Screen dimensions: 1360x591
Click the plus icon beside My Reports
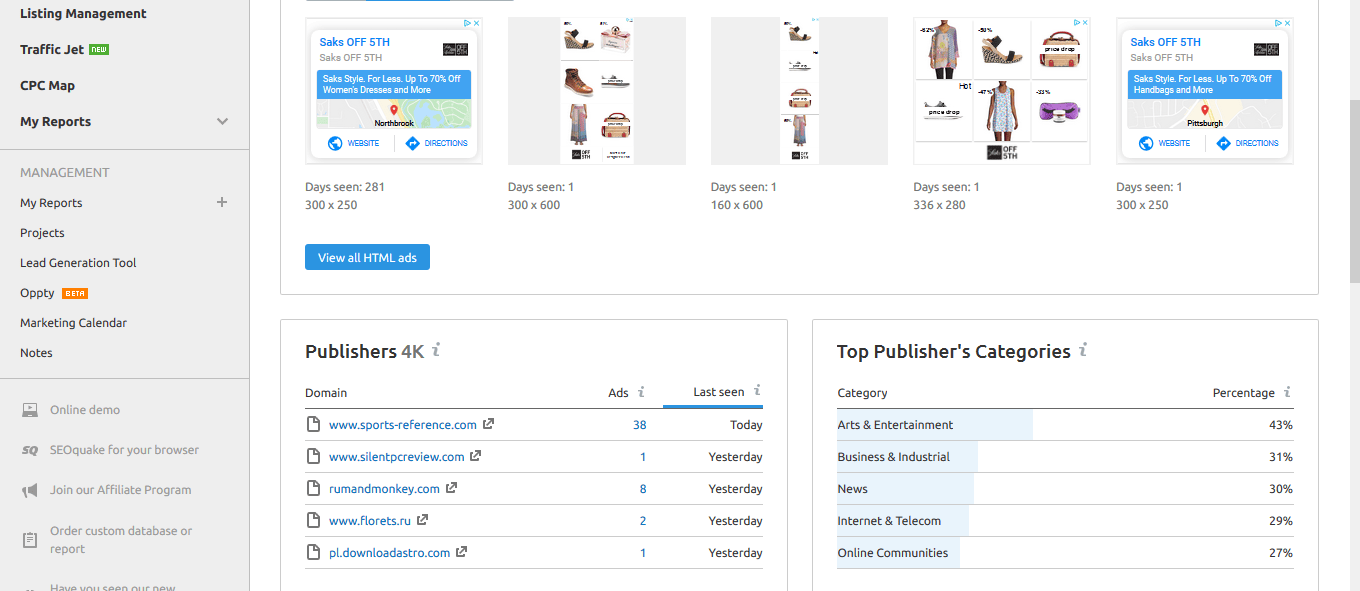point(221,203)
